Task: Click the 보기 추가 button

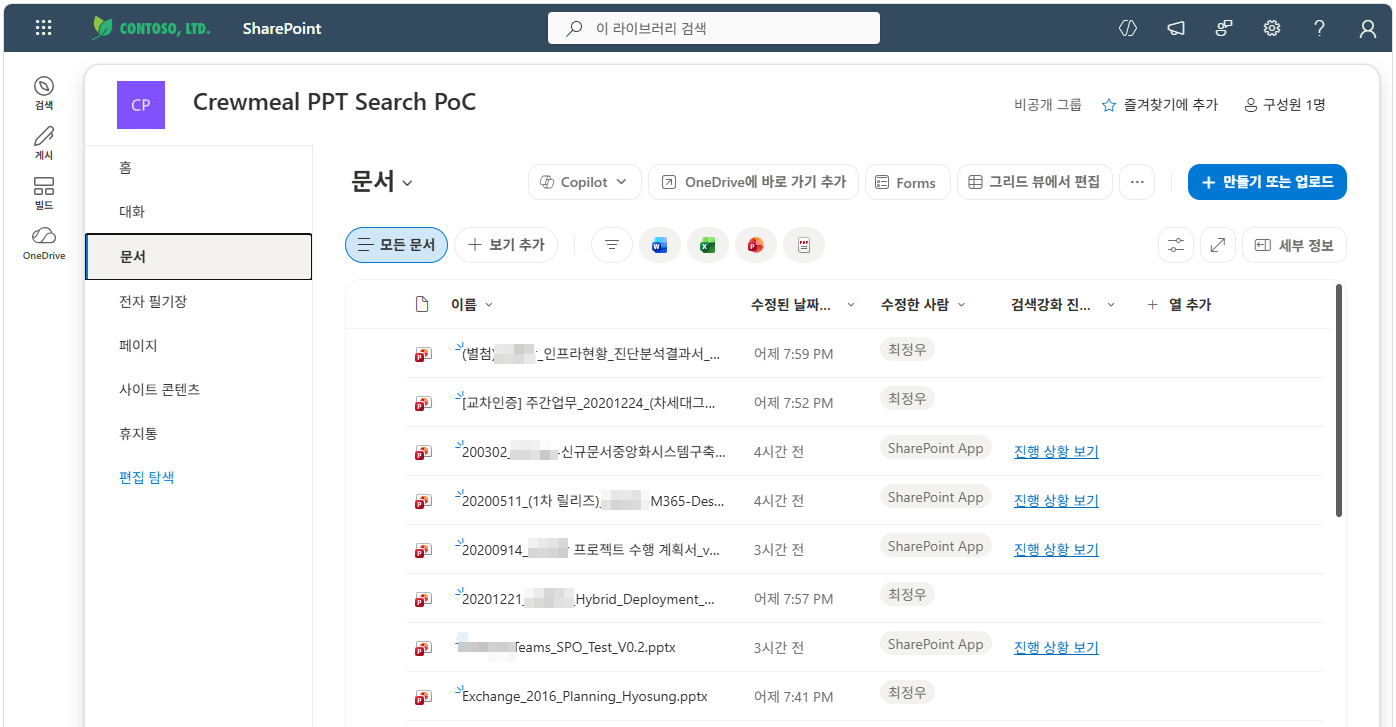Action: (506, 245)
